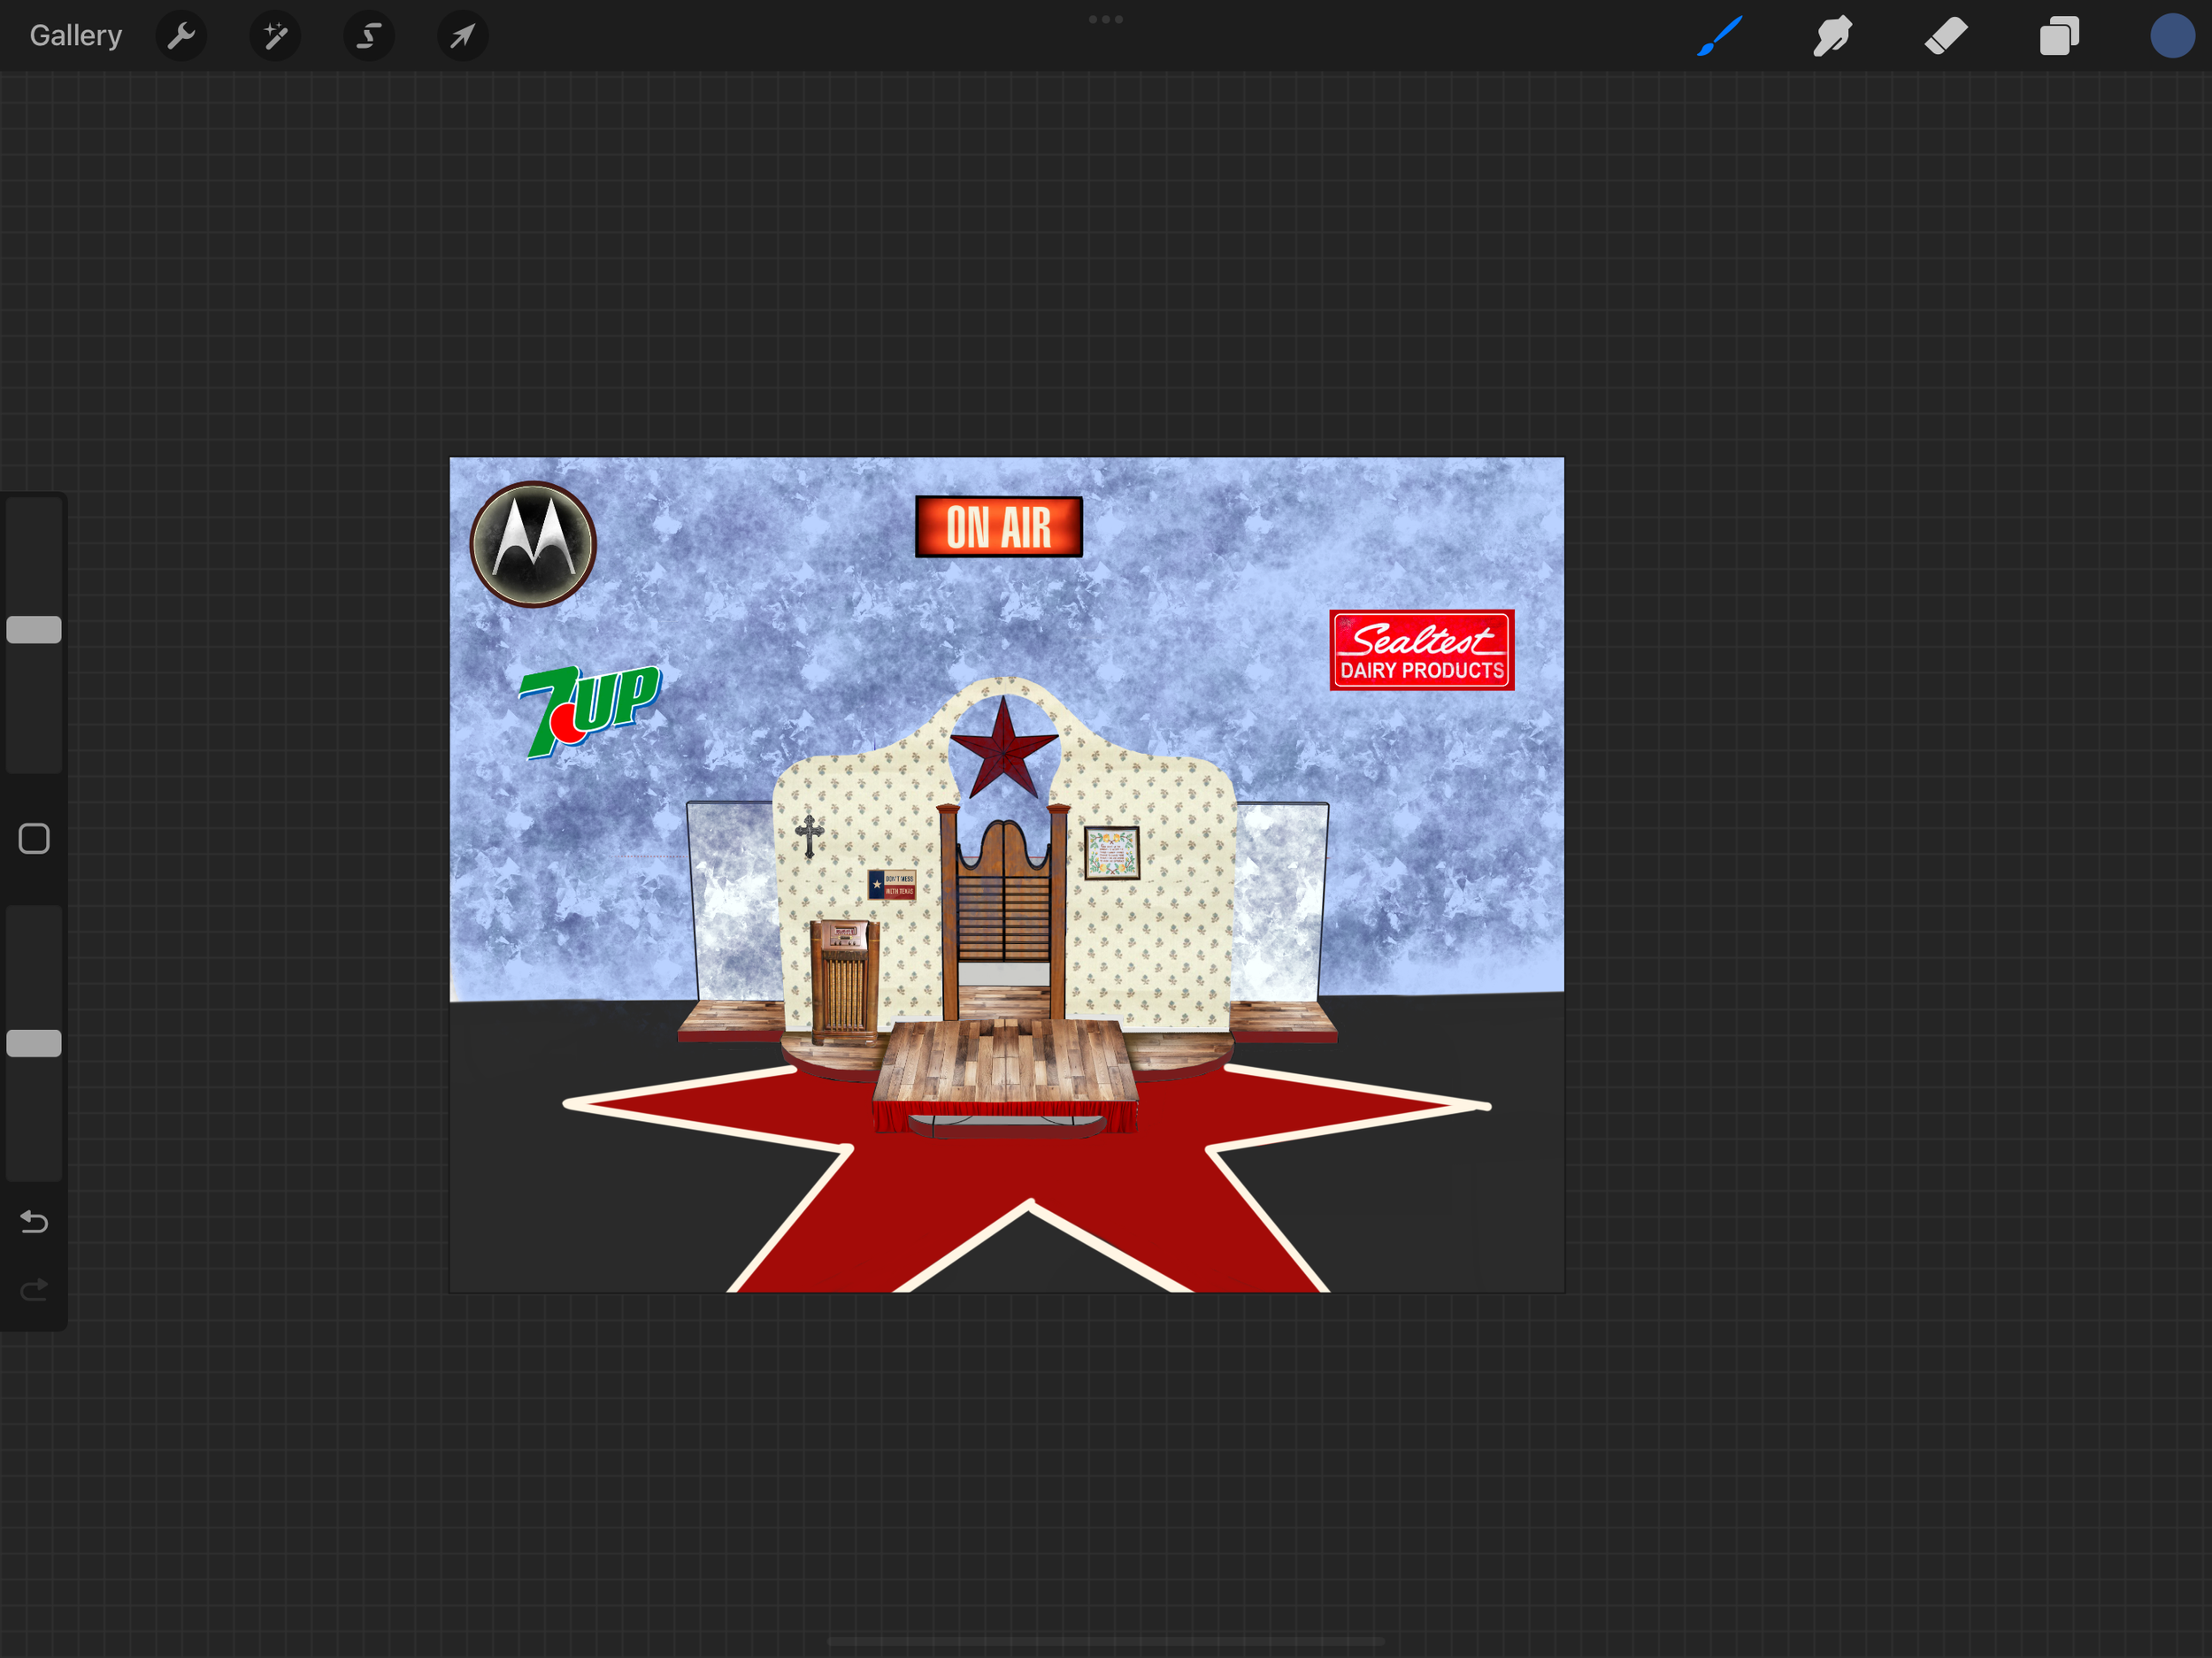
Task: Click the brush opacity slider handle
Action: 34,1043
